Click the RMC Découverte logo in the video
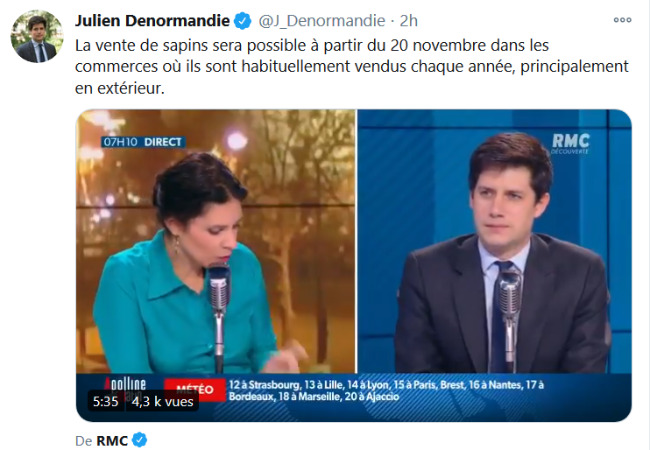650x450 pixels. click(570, 143)
